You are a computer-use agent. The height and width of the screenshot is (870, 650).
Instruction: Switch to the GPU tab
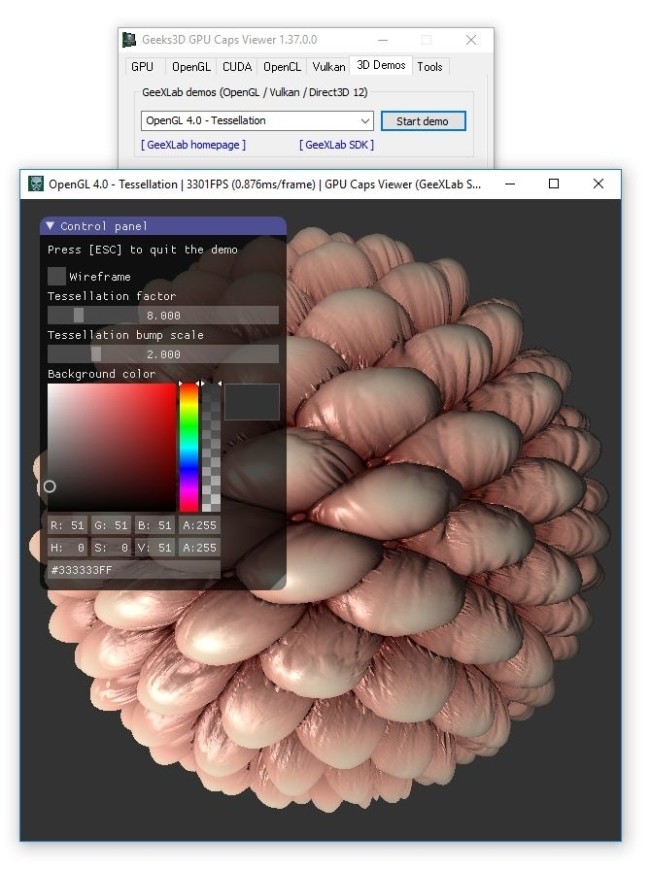142,67
